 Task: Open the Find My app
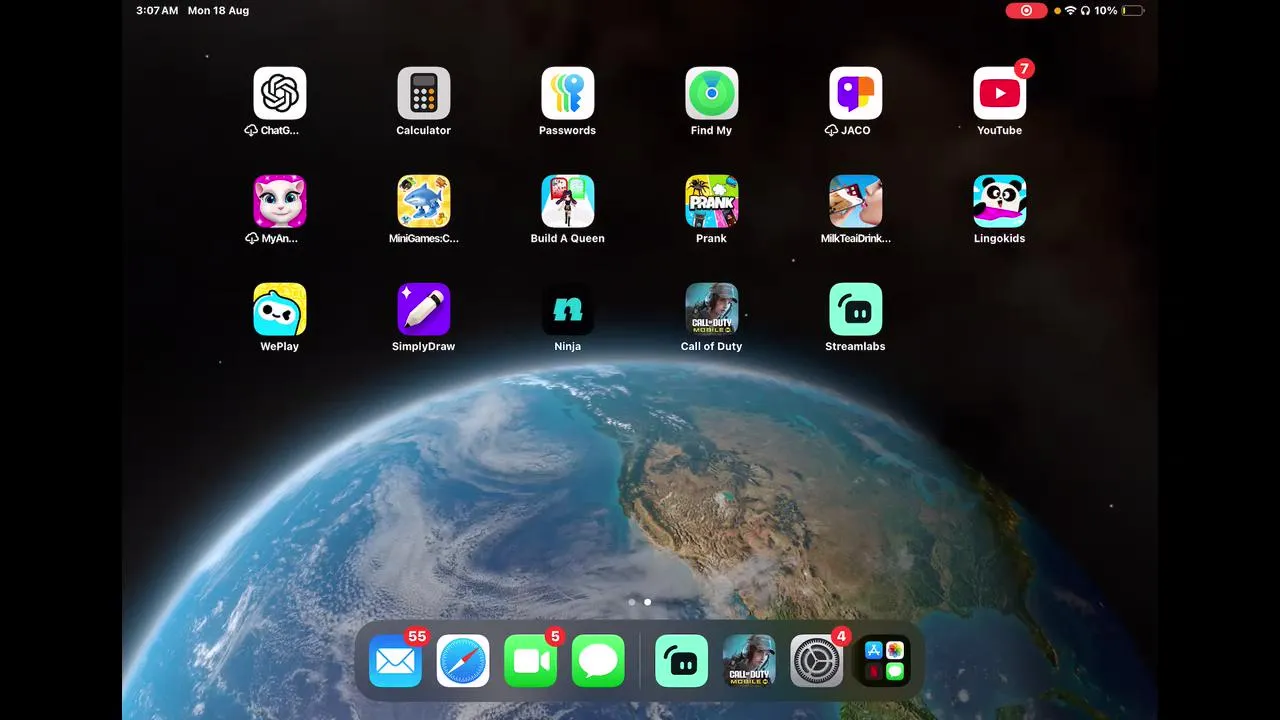[712, 93]
